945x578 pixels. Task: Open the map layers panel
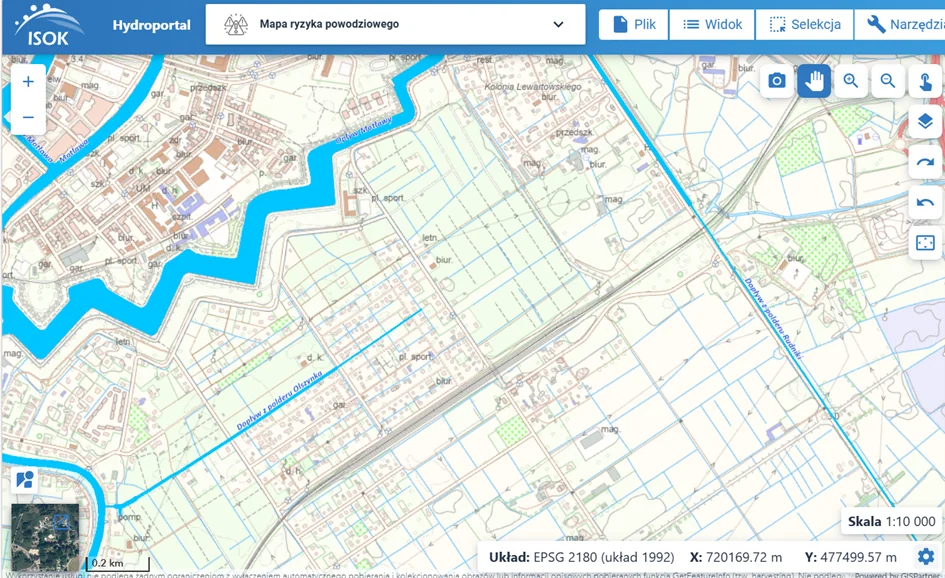tap(925, 122)
